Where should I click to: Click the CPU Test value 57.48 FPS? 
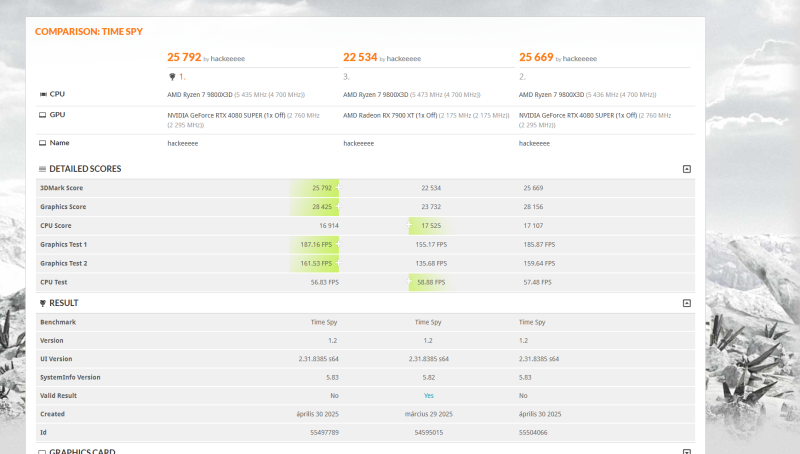[x=537, y=282]
